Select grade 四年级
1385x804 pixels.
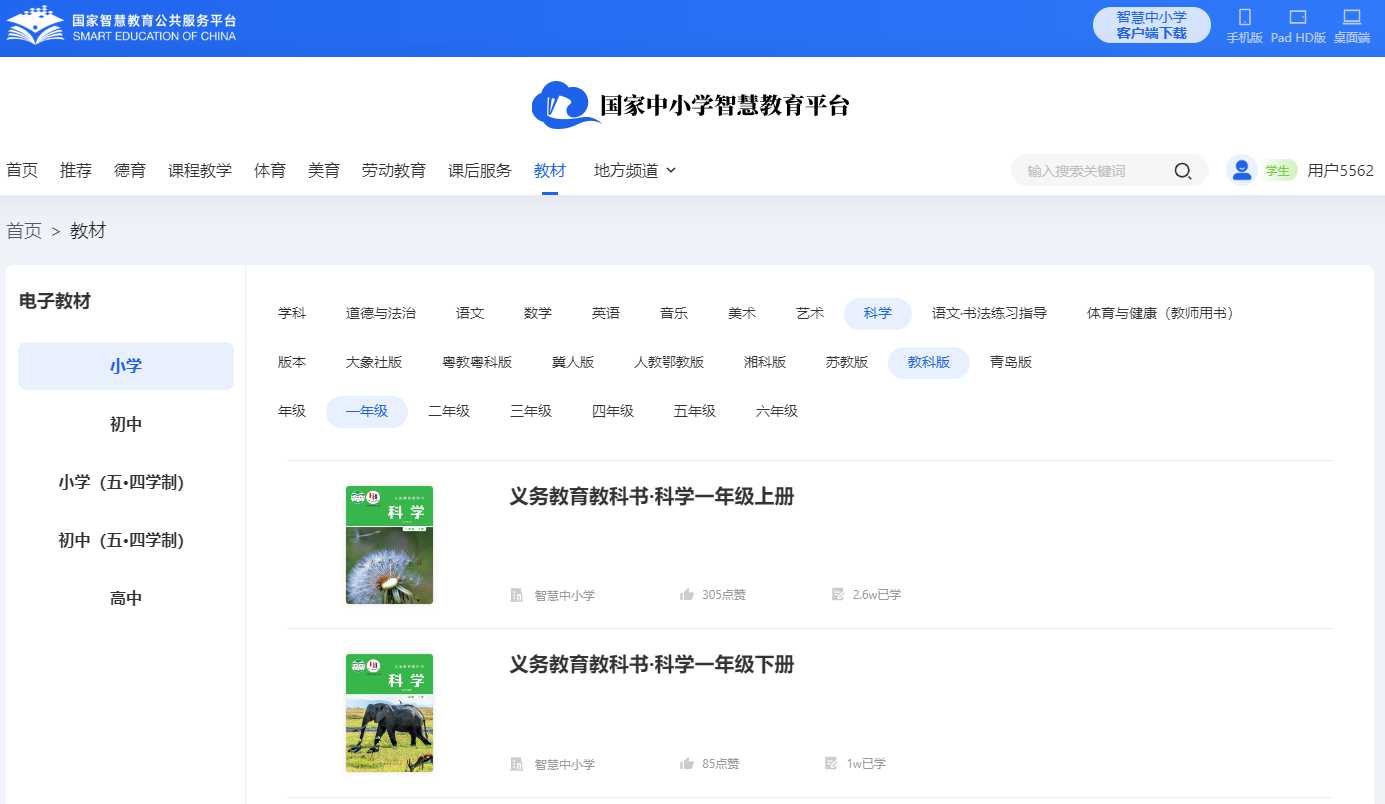613,411
